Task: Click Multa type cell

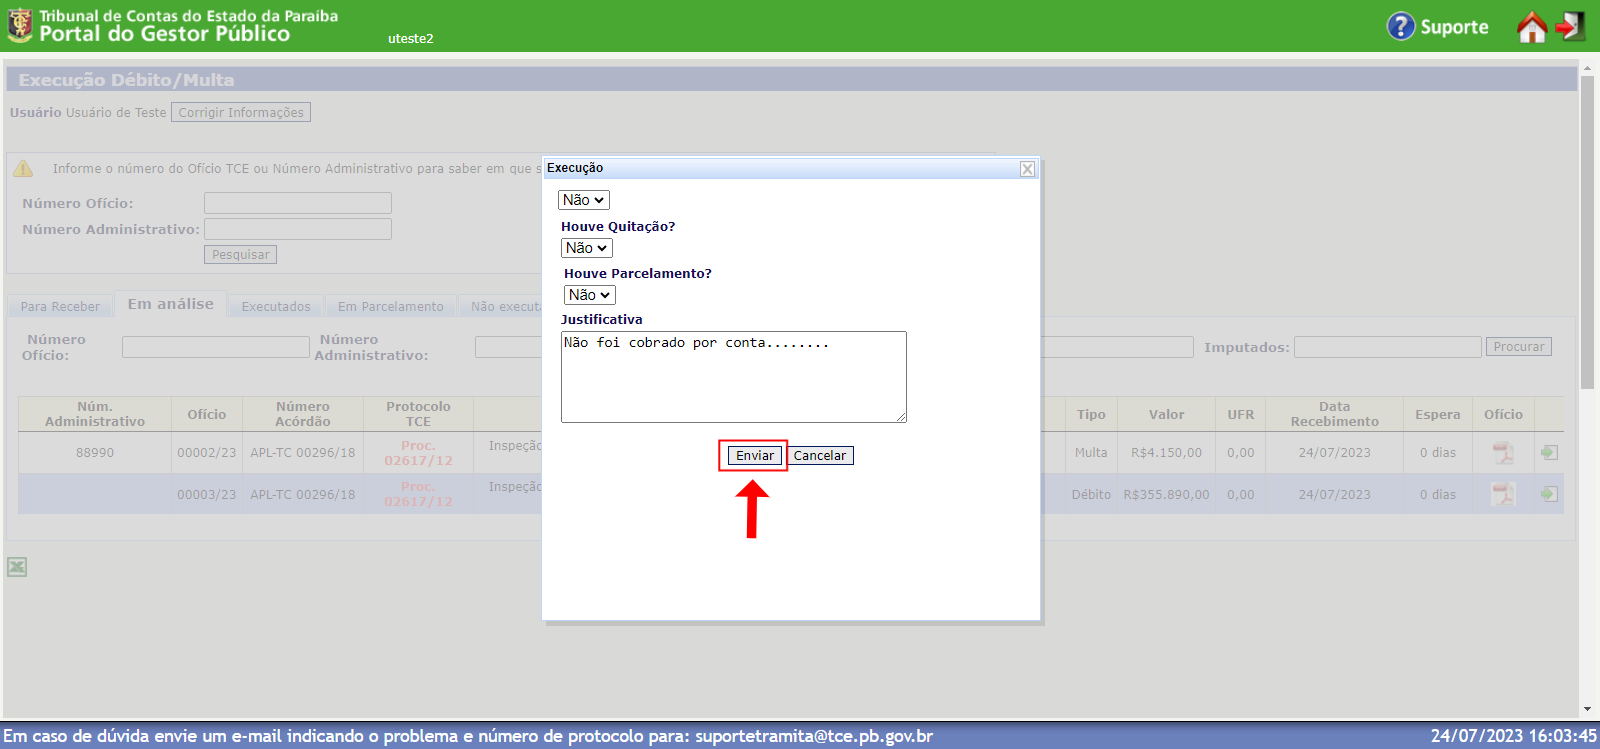Action: [1091, 453]
